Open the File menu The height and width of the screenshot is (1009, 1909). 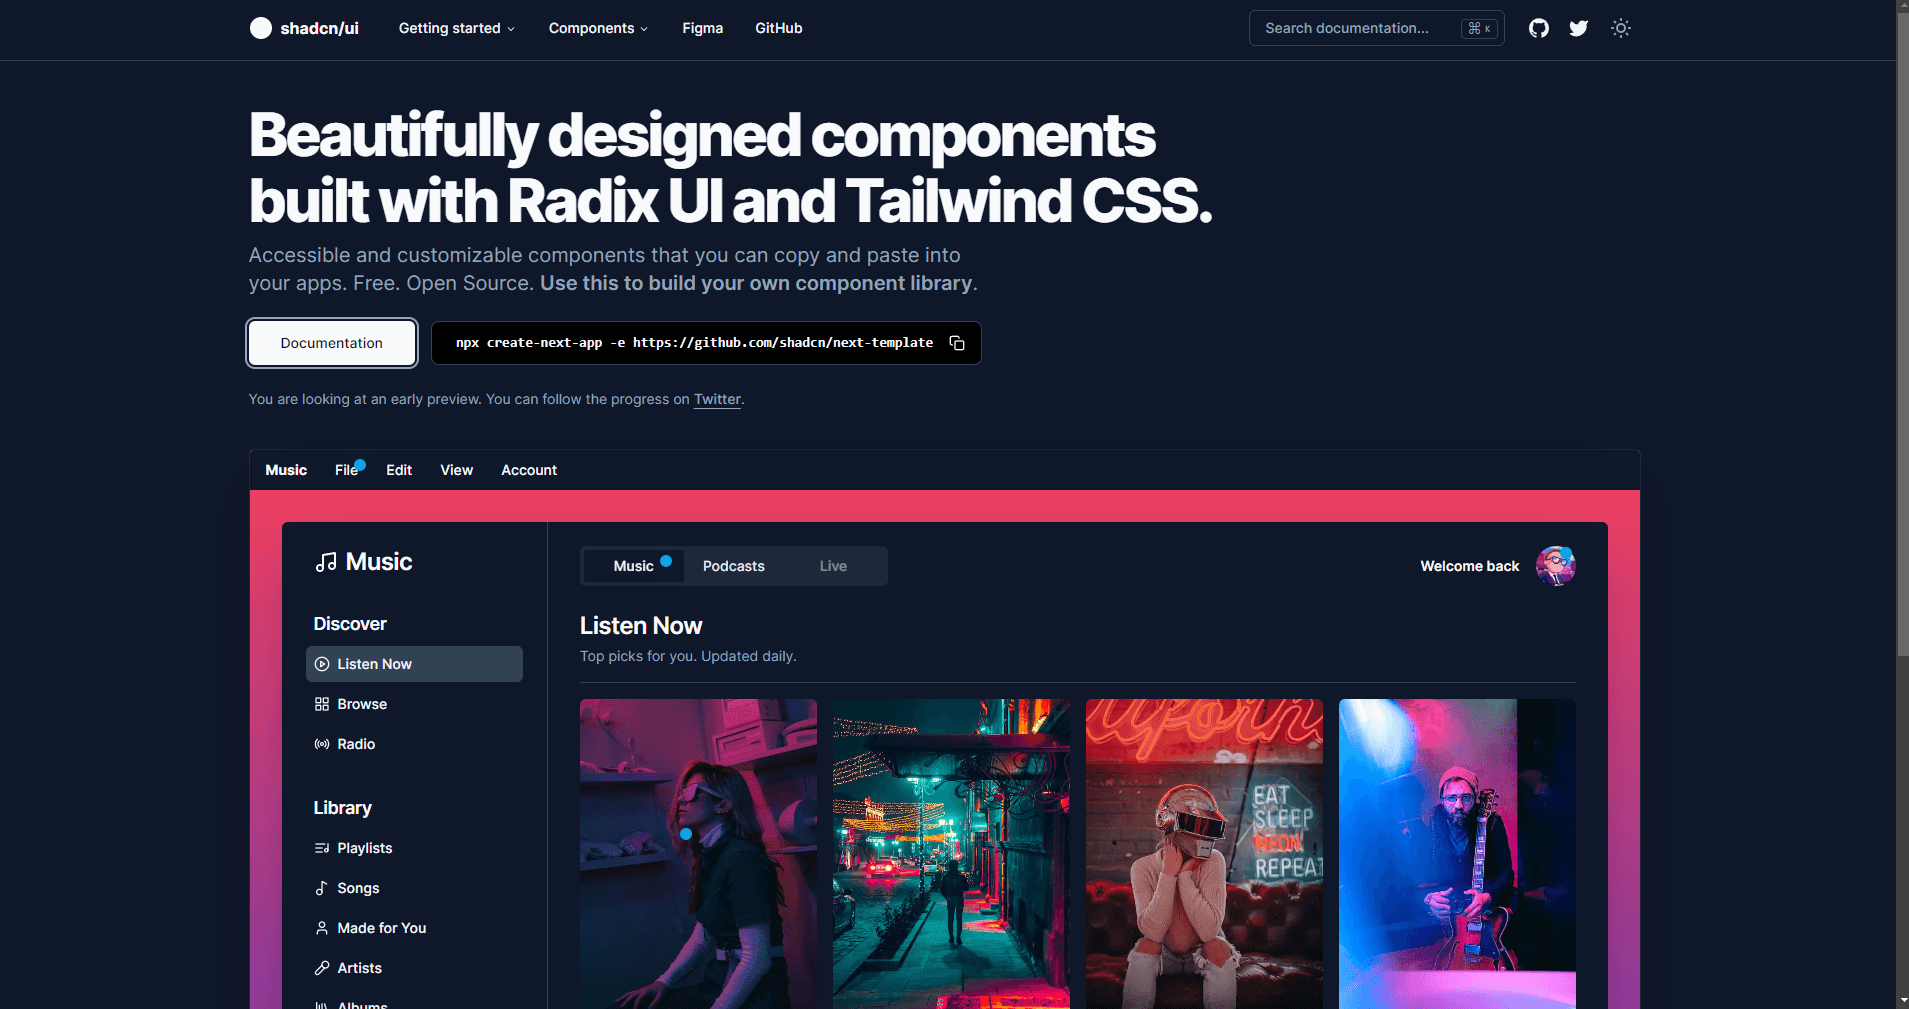[346, 470]
